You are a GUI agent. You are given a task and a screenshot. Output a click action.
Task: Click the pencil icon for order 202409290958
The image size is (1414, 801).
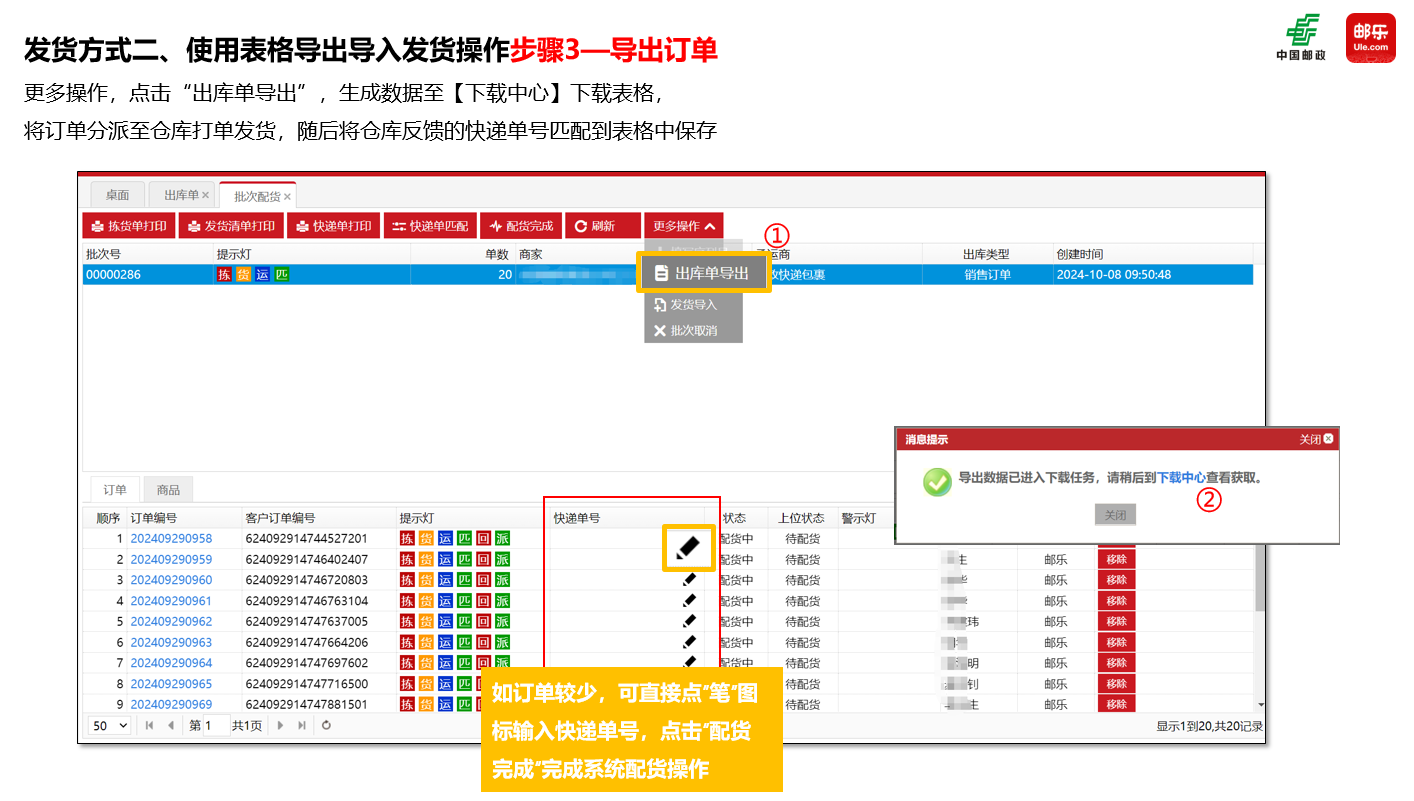coord(688,547)
